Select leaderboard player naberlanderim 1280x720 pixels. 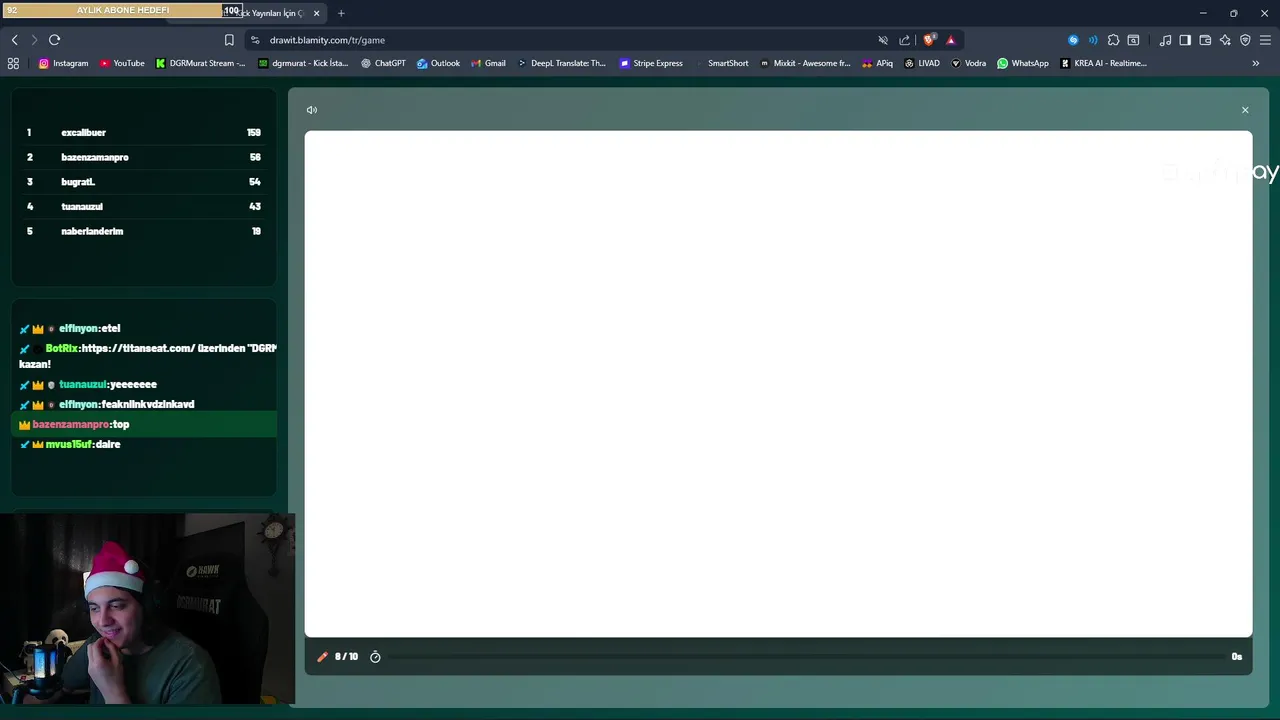coord(144,231)
